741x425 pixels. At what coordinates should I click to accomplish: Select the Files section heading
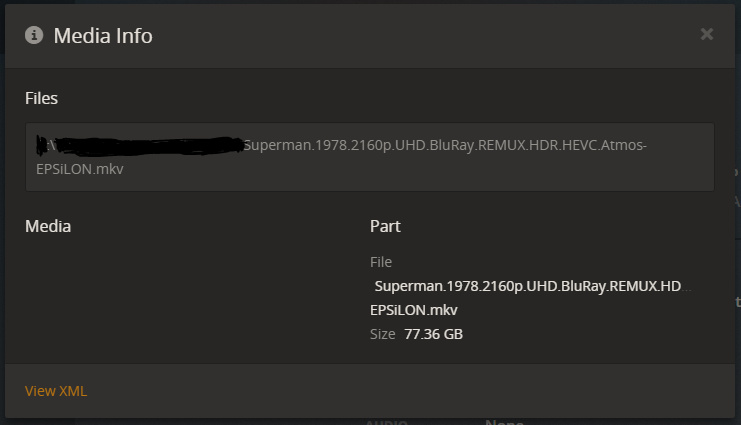click(41, 98)
